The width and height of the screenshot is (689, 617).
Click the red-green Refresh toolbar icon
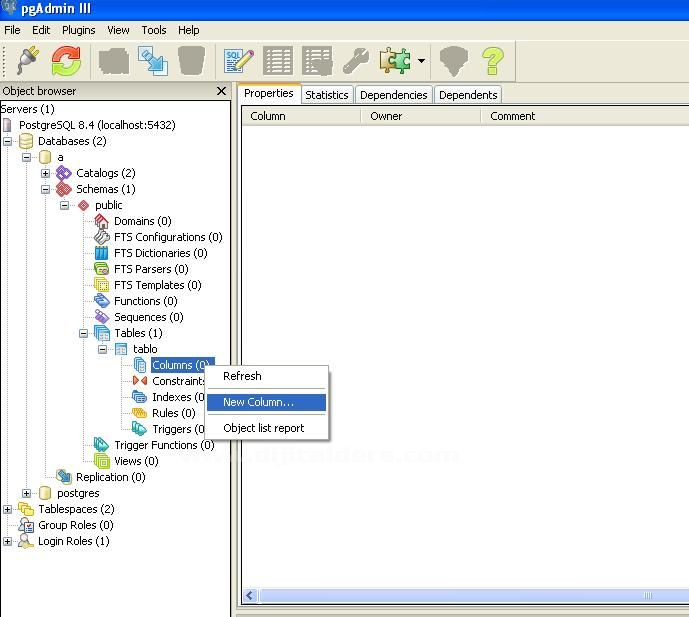[x=66, y=61]
